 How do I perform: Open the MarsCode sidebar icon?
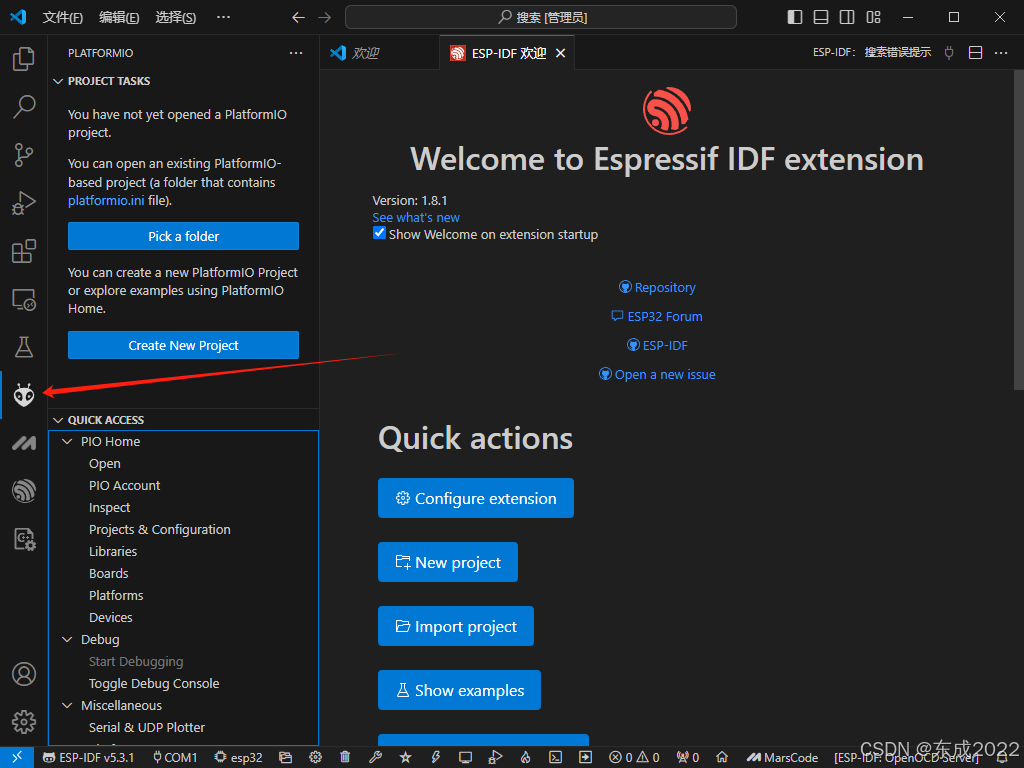click(24, 443)
